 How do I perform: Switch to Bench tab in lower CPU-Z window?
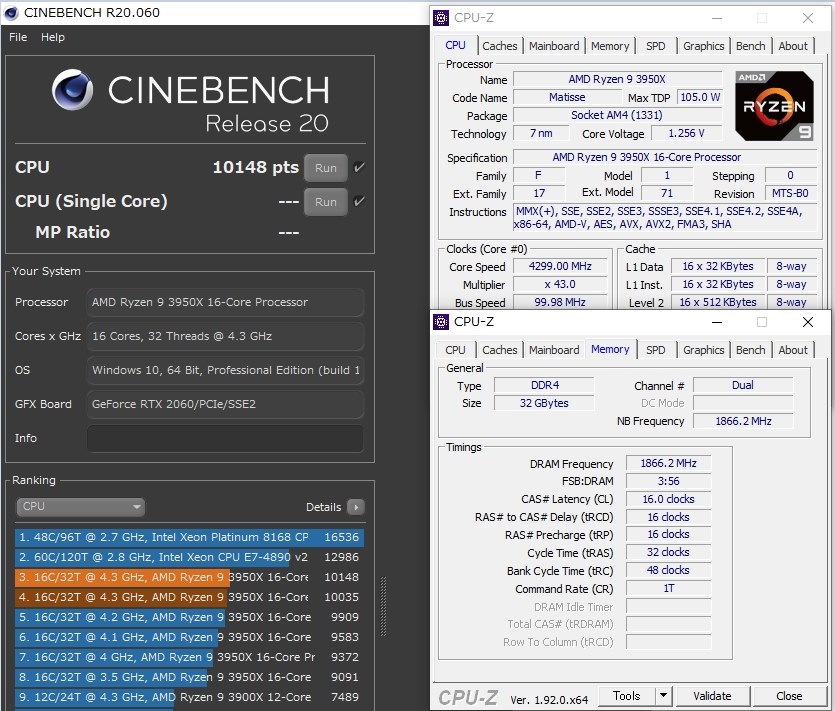coord(750,350)
